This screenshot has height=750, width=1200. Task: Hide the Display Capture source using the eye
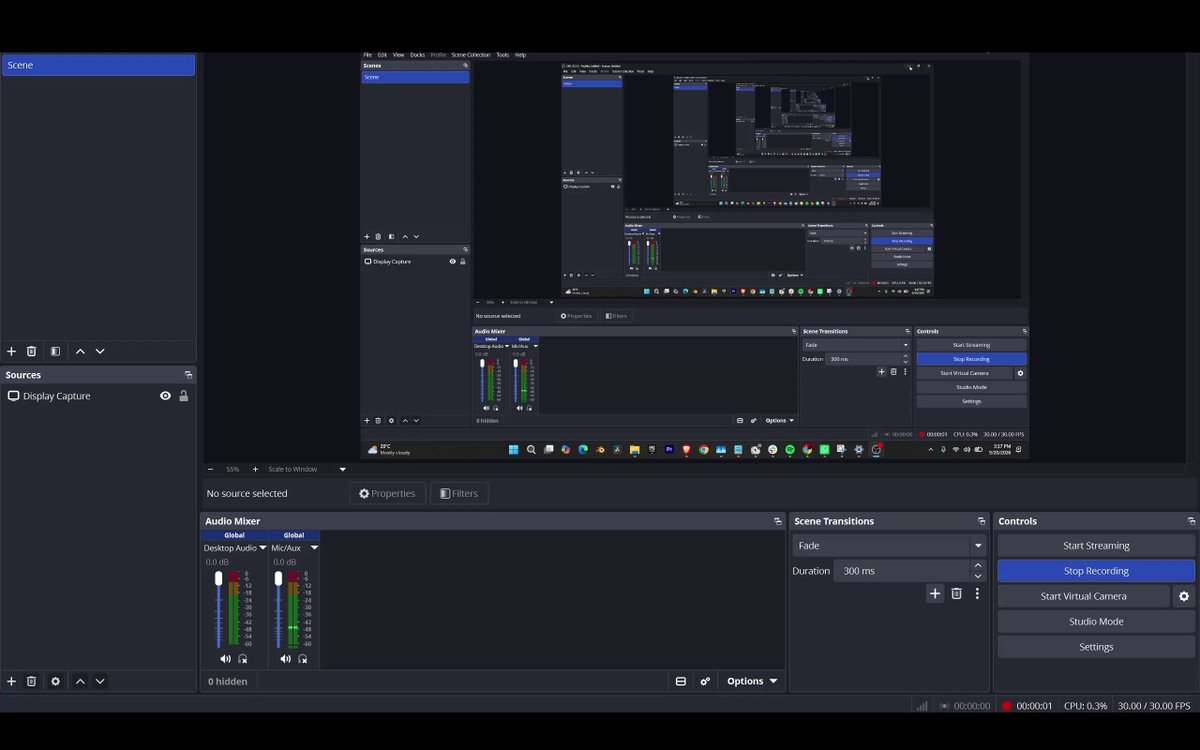166,396
